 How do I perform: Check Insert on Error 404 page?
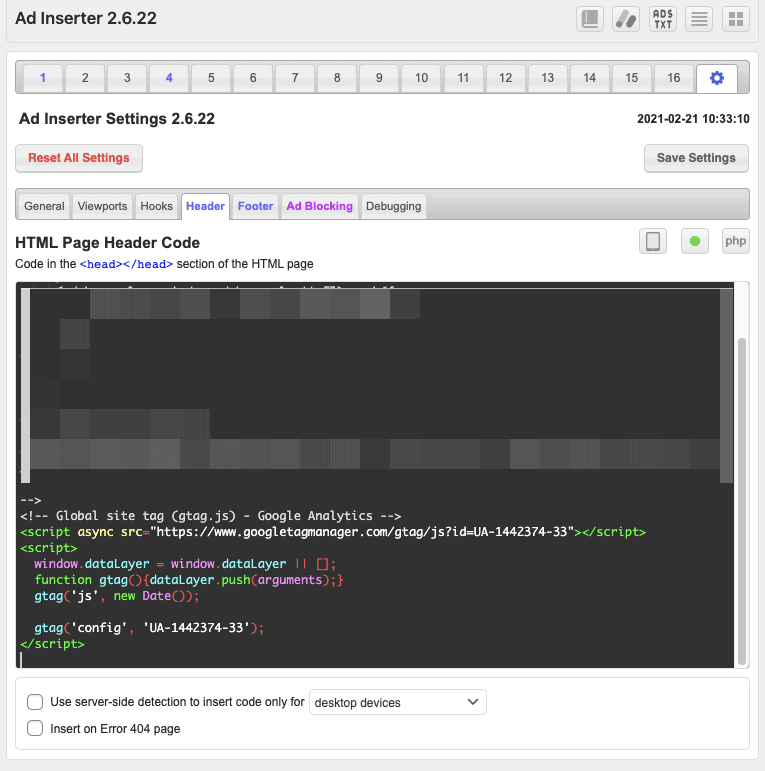coord(35,728)
